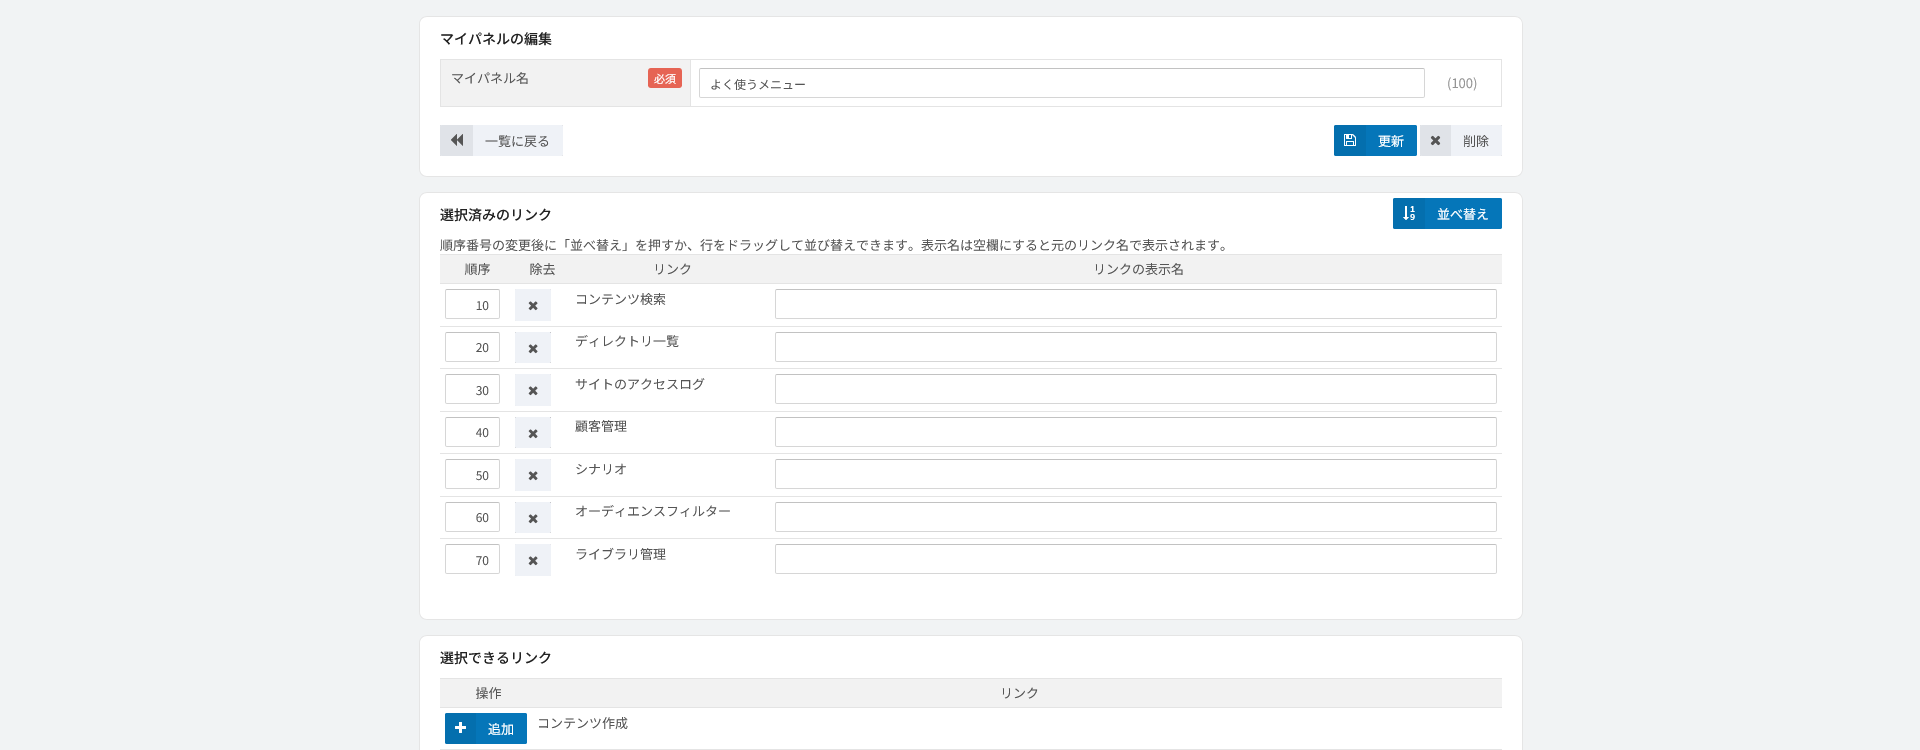Screen dimensions: 1920x750
Task: Click display name field for 顧客管理
Action: tap(1136, 432)
